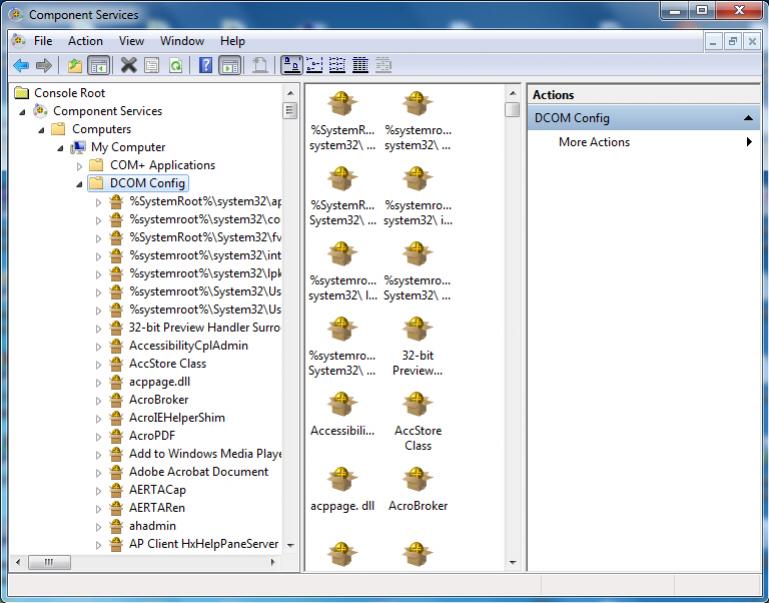Select AccStore Class in the tree
This screenshot has width=769, height=603.
[x=167, y=363]
